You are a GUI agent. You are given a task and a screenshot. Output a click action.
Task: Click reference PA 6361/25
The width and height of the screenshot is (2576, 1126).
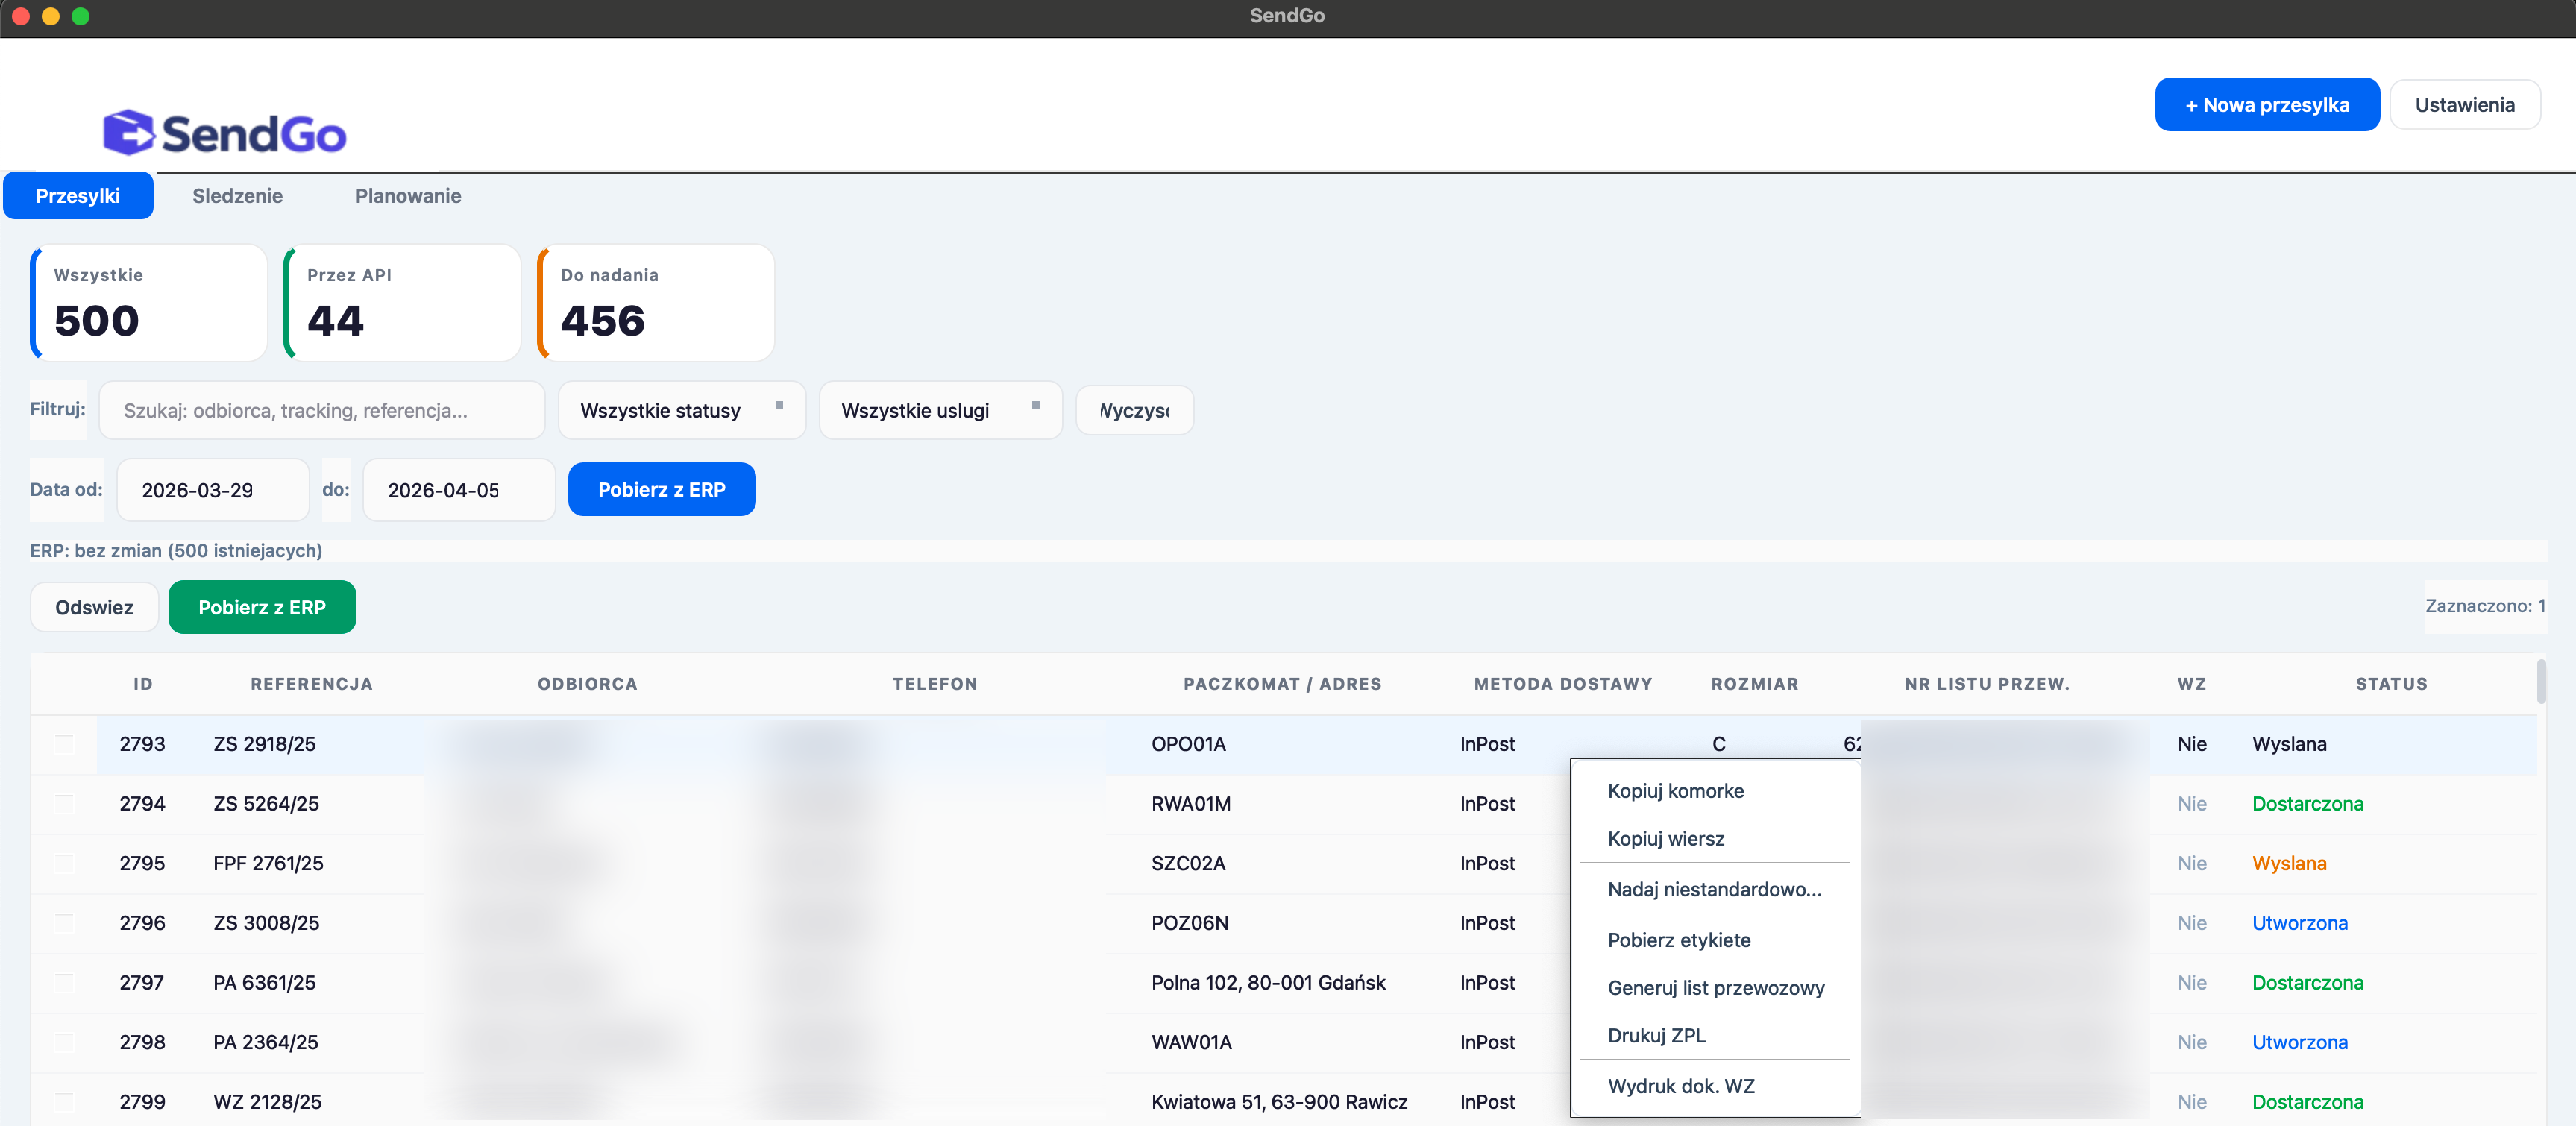264,983
